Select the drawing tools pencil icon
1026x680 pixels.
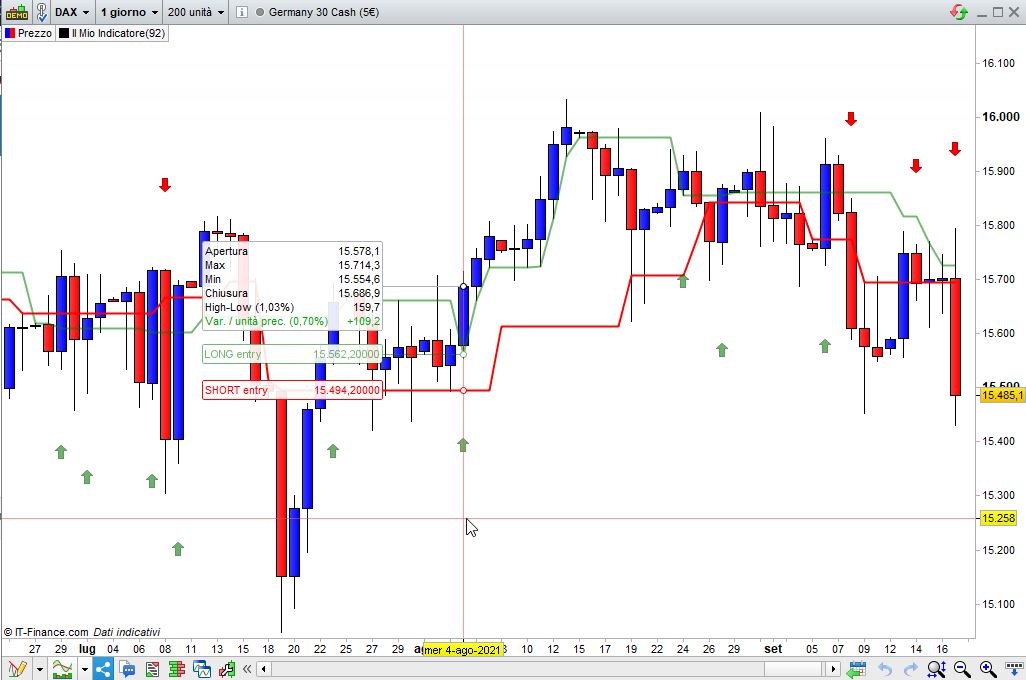18,669
